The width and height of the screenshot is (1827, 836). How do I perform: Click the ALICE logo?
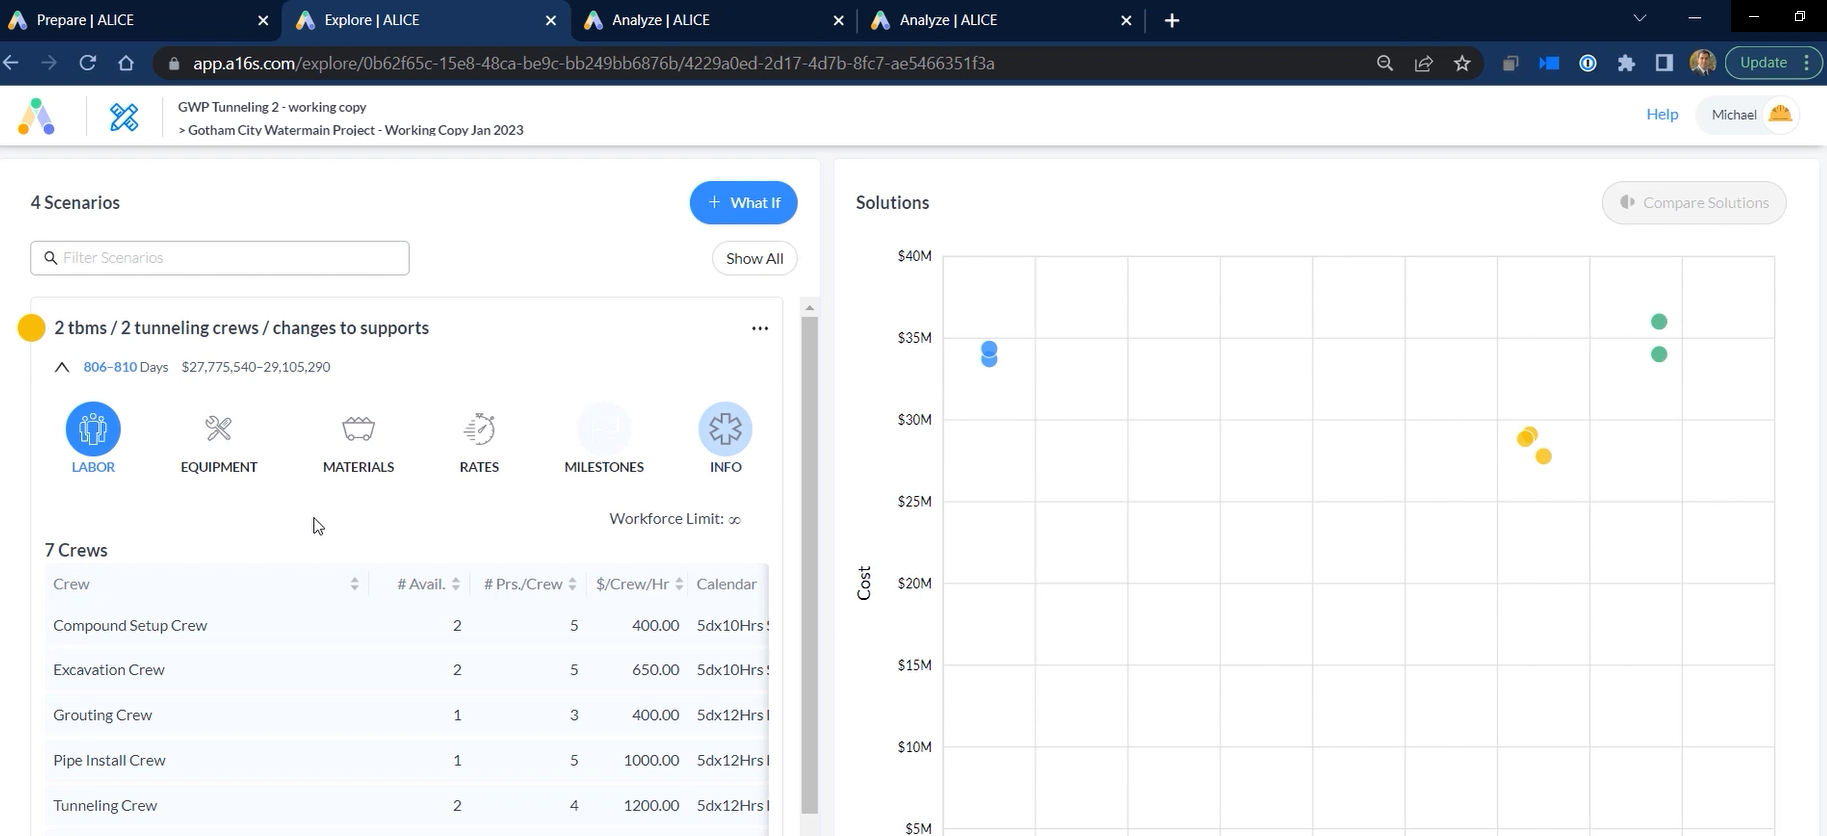click(x=37, y=117)
